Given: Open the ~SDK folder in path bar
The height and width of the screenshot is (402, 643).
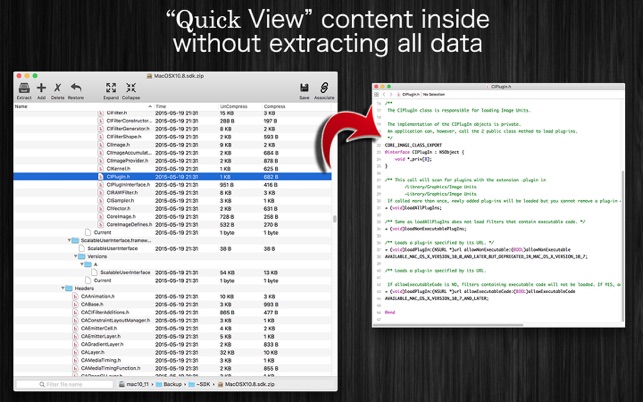Looking at the screenshot, I should pos(199,384).
